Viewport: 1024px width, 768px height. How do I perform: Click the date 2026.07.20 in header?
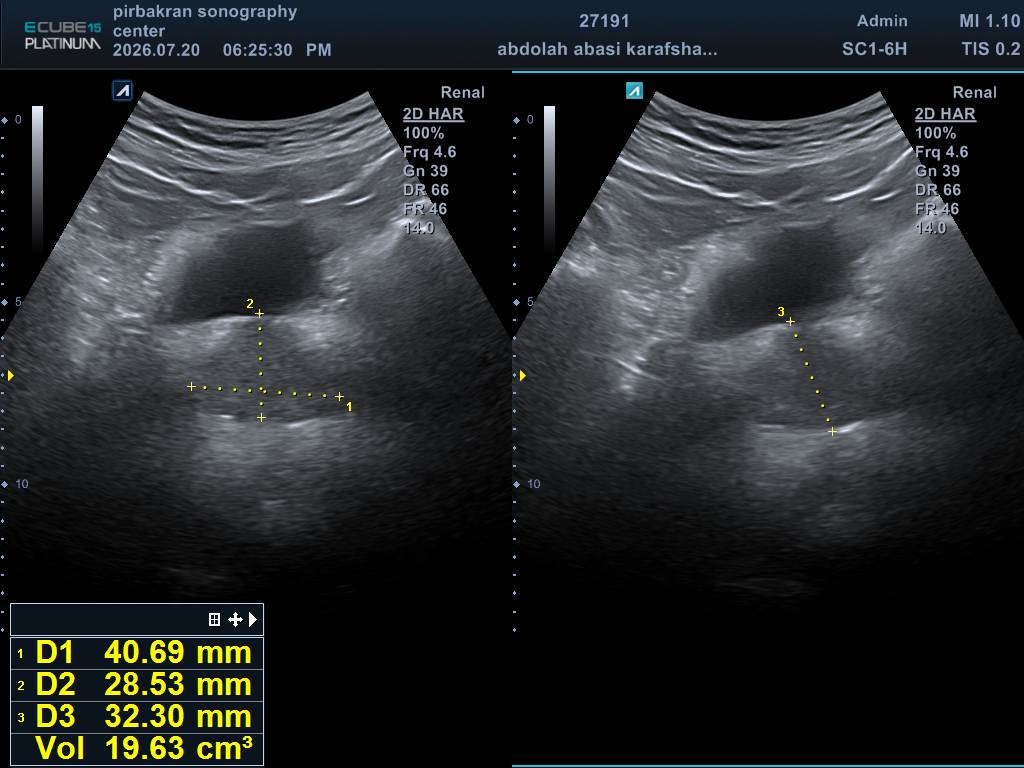156,50
